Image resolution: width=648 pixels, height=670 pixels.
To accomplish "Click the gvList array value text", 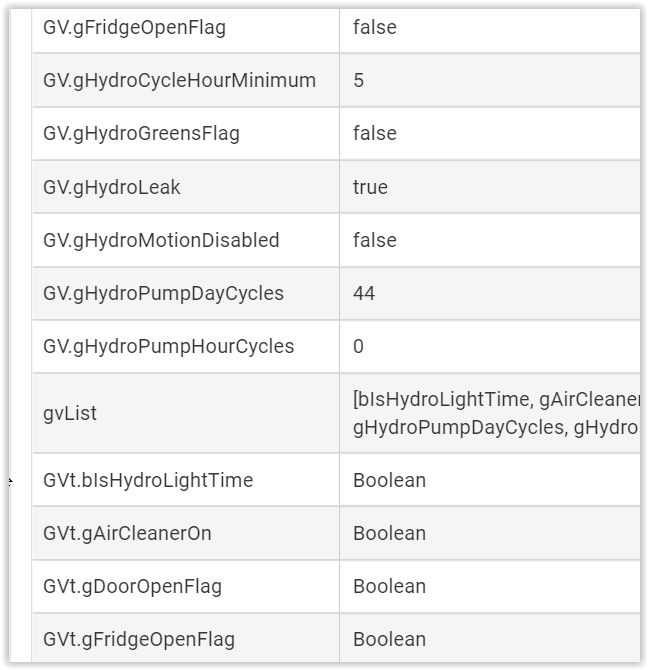I will tap(496, 413).
